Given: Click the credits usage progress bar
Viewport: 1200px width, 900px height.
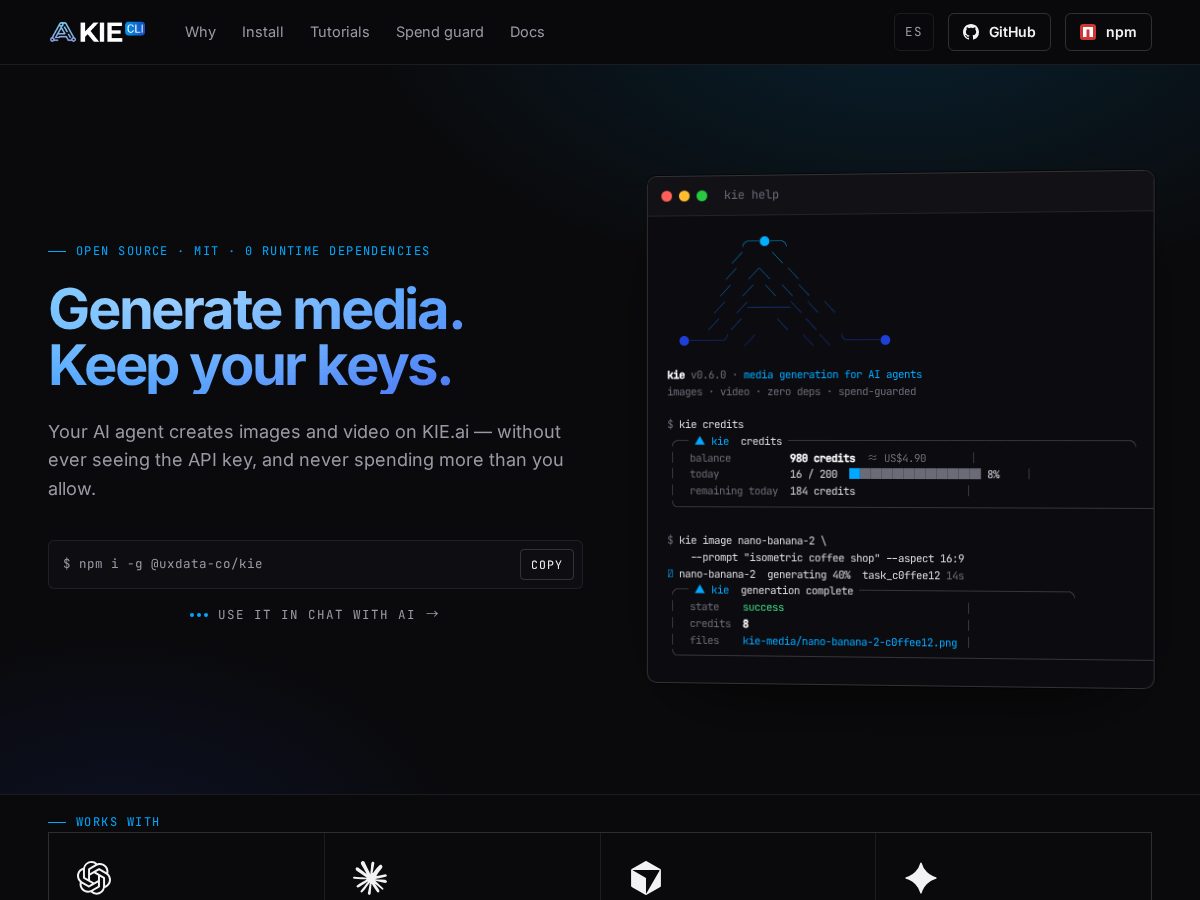Looking at the screenshot, I should coord(914,474).
